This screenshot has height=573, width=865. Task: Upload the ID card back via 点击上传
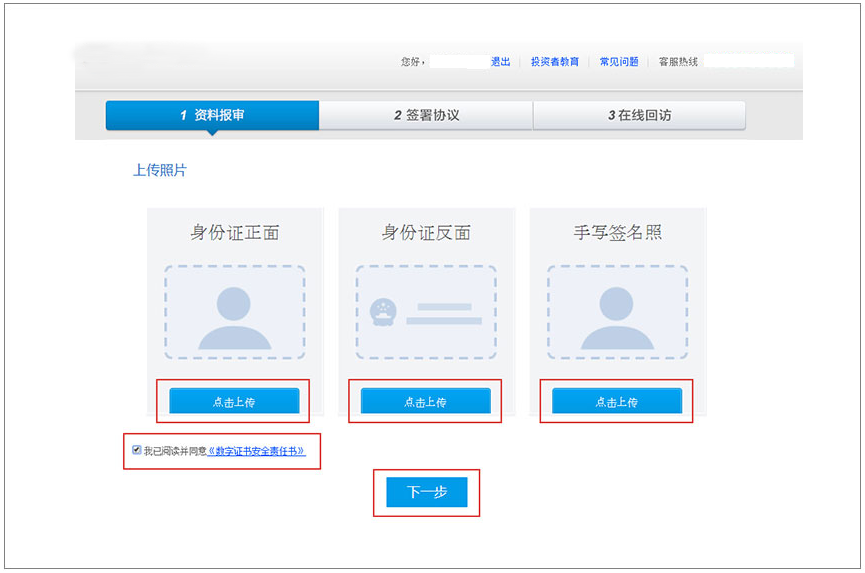[425, 401]
